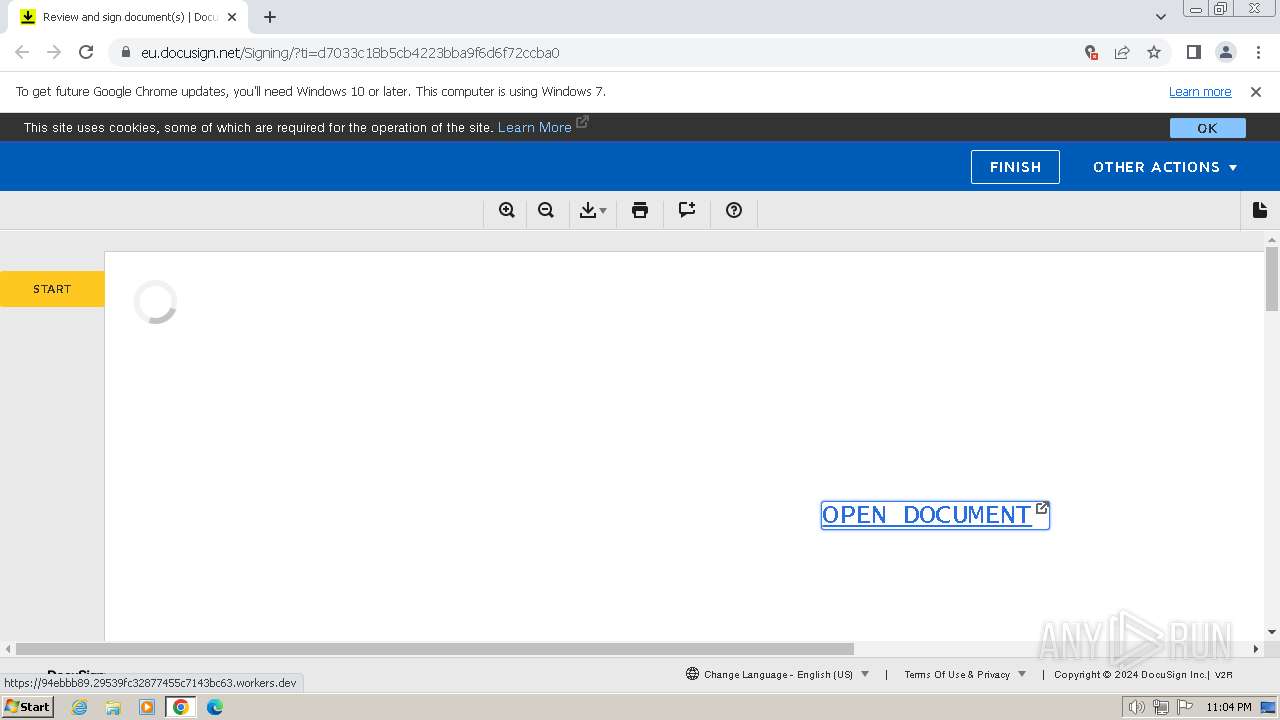Open Microsoft Edge from taskbar
1280x720 pixels.
pos(215,707)
